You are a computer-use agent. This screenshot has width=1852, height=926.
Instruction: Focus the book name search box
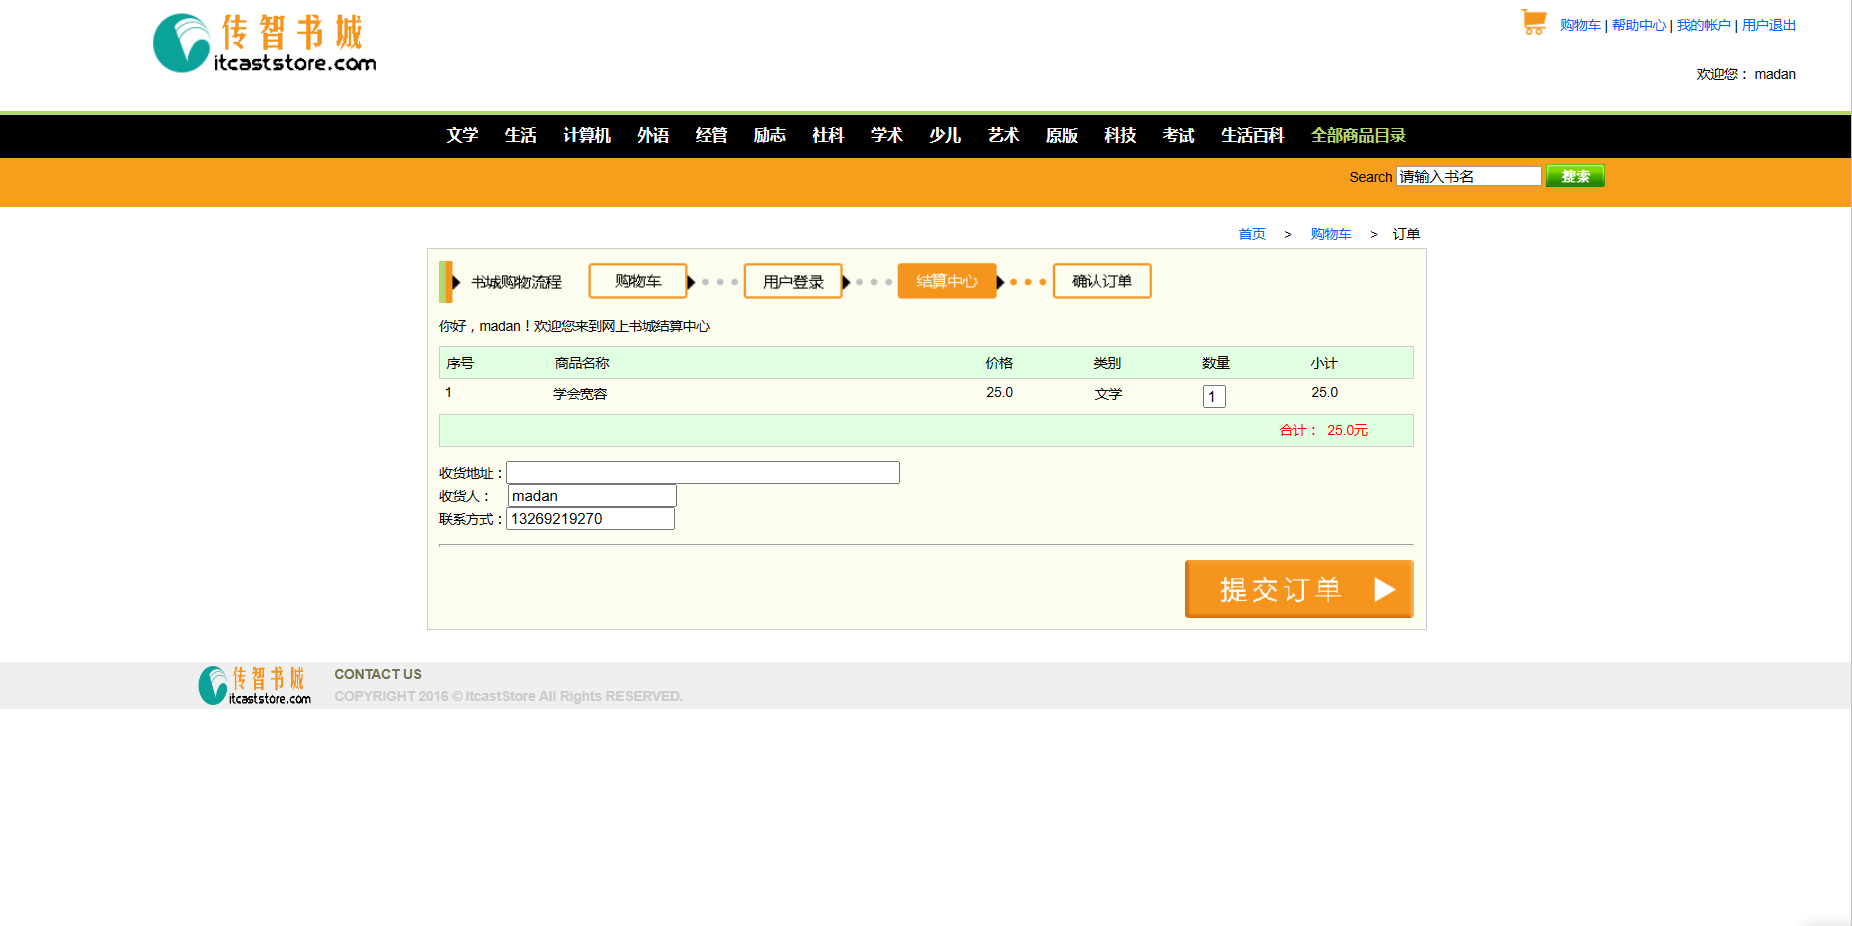1469,176
